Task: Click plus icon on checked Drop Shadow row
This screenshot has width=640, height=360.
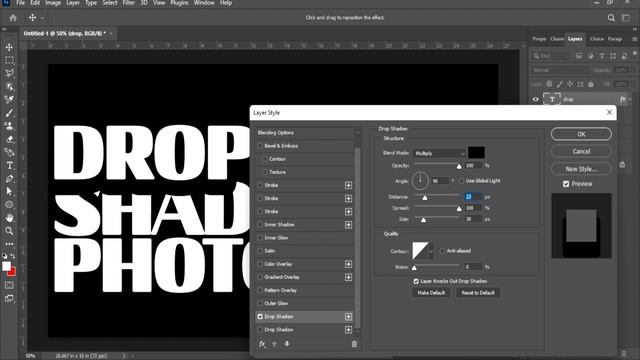Action: click(348, 317)
